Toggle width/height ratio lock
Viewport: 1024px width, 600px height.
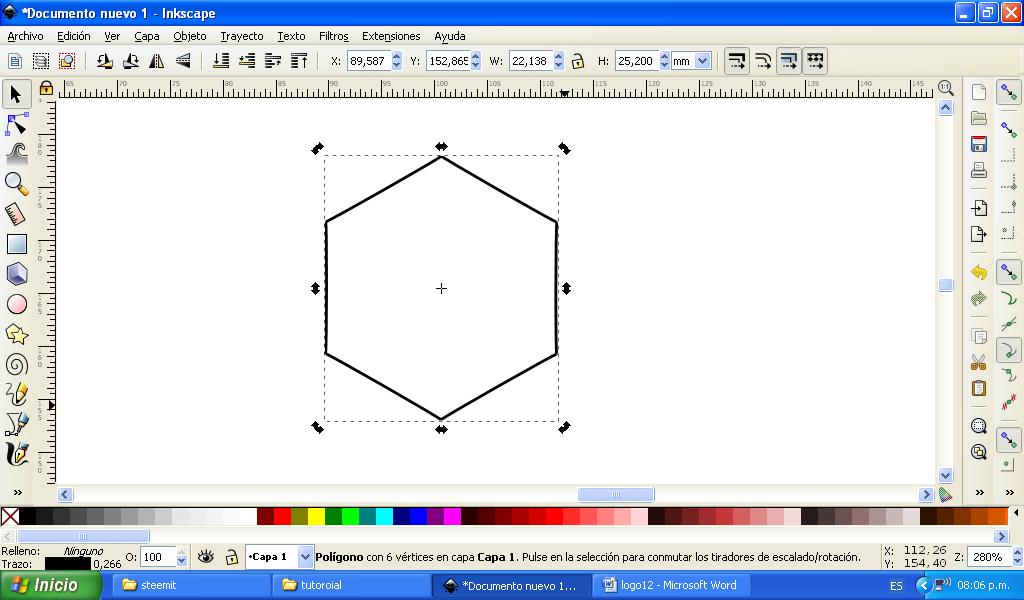[577, 61]
